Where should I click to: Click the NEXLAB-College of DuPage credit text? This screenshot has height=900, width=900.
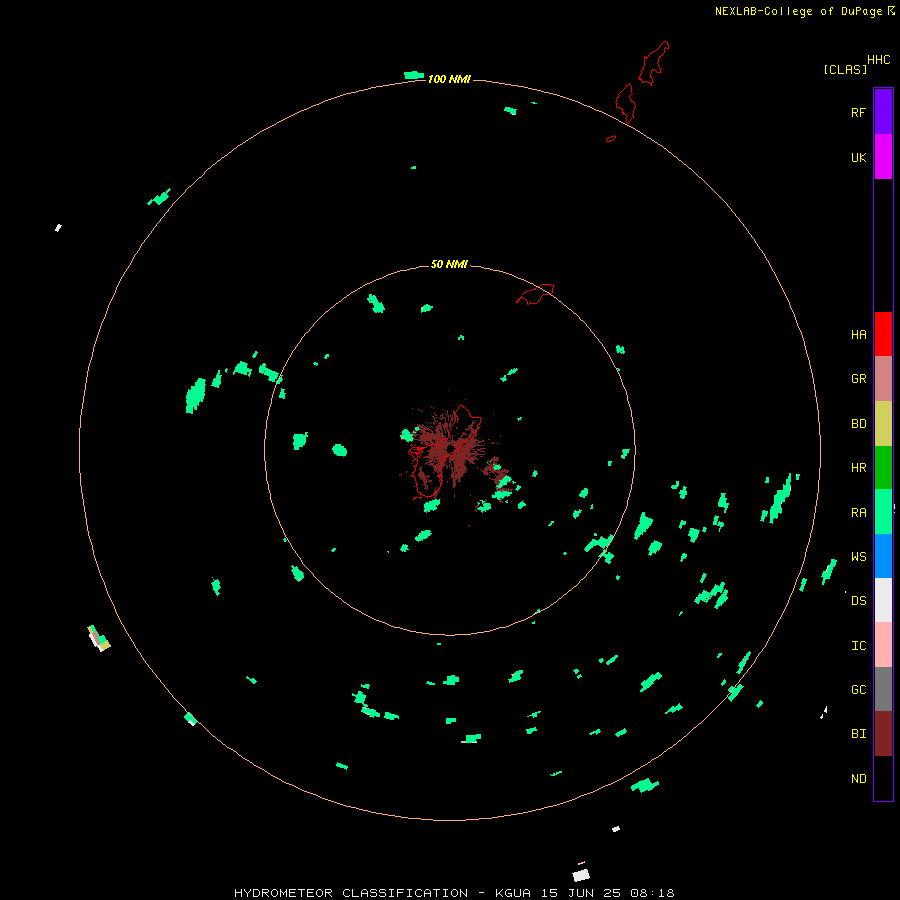[x=798, y=11]
